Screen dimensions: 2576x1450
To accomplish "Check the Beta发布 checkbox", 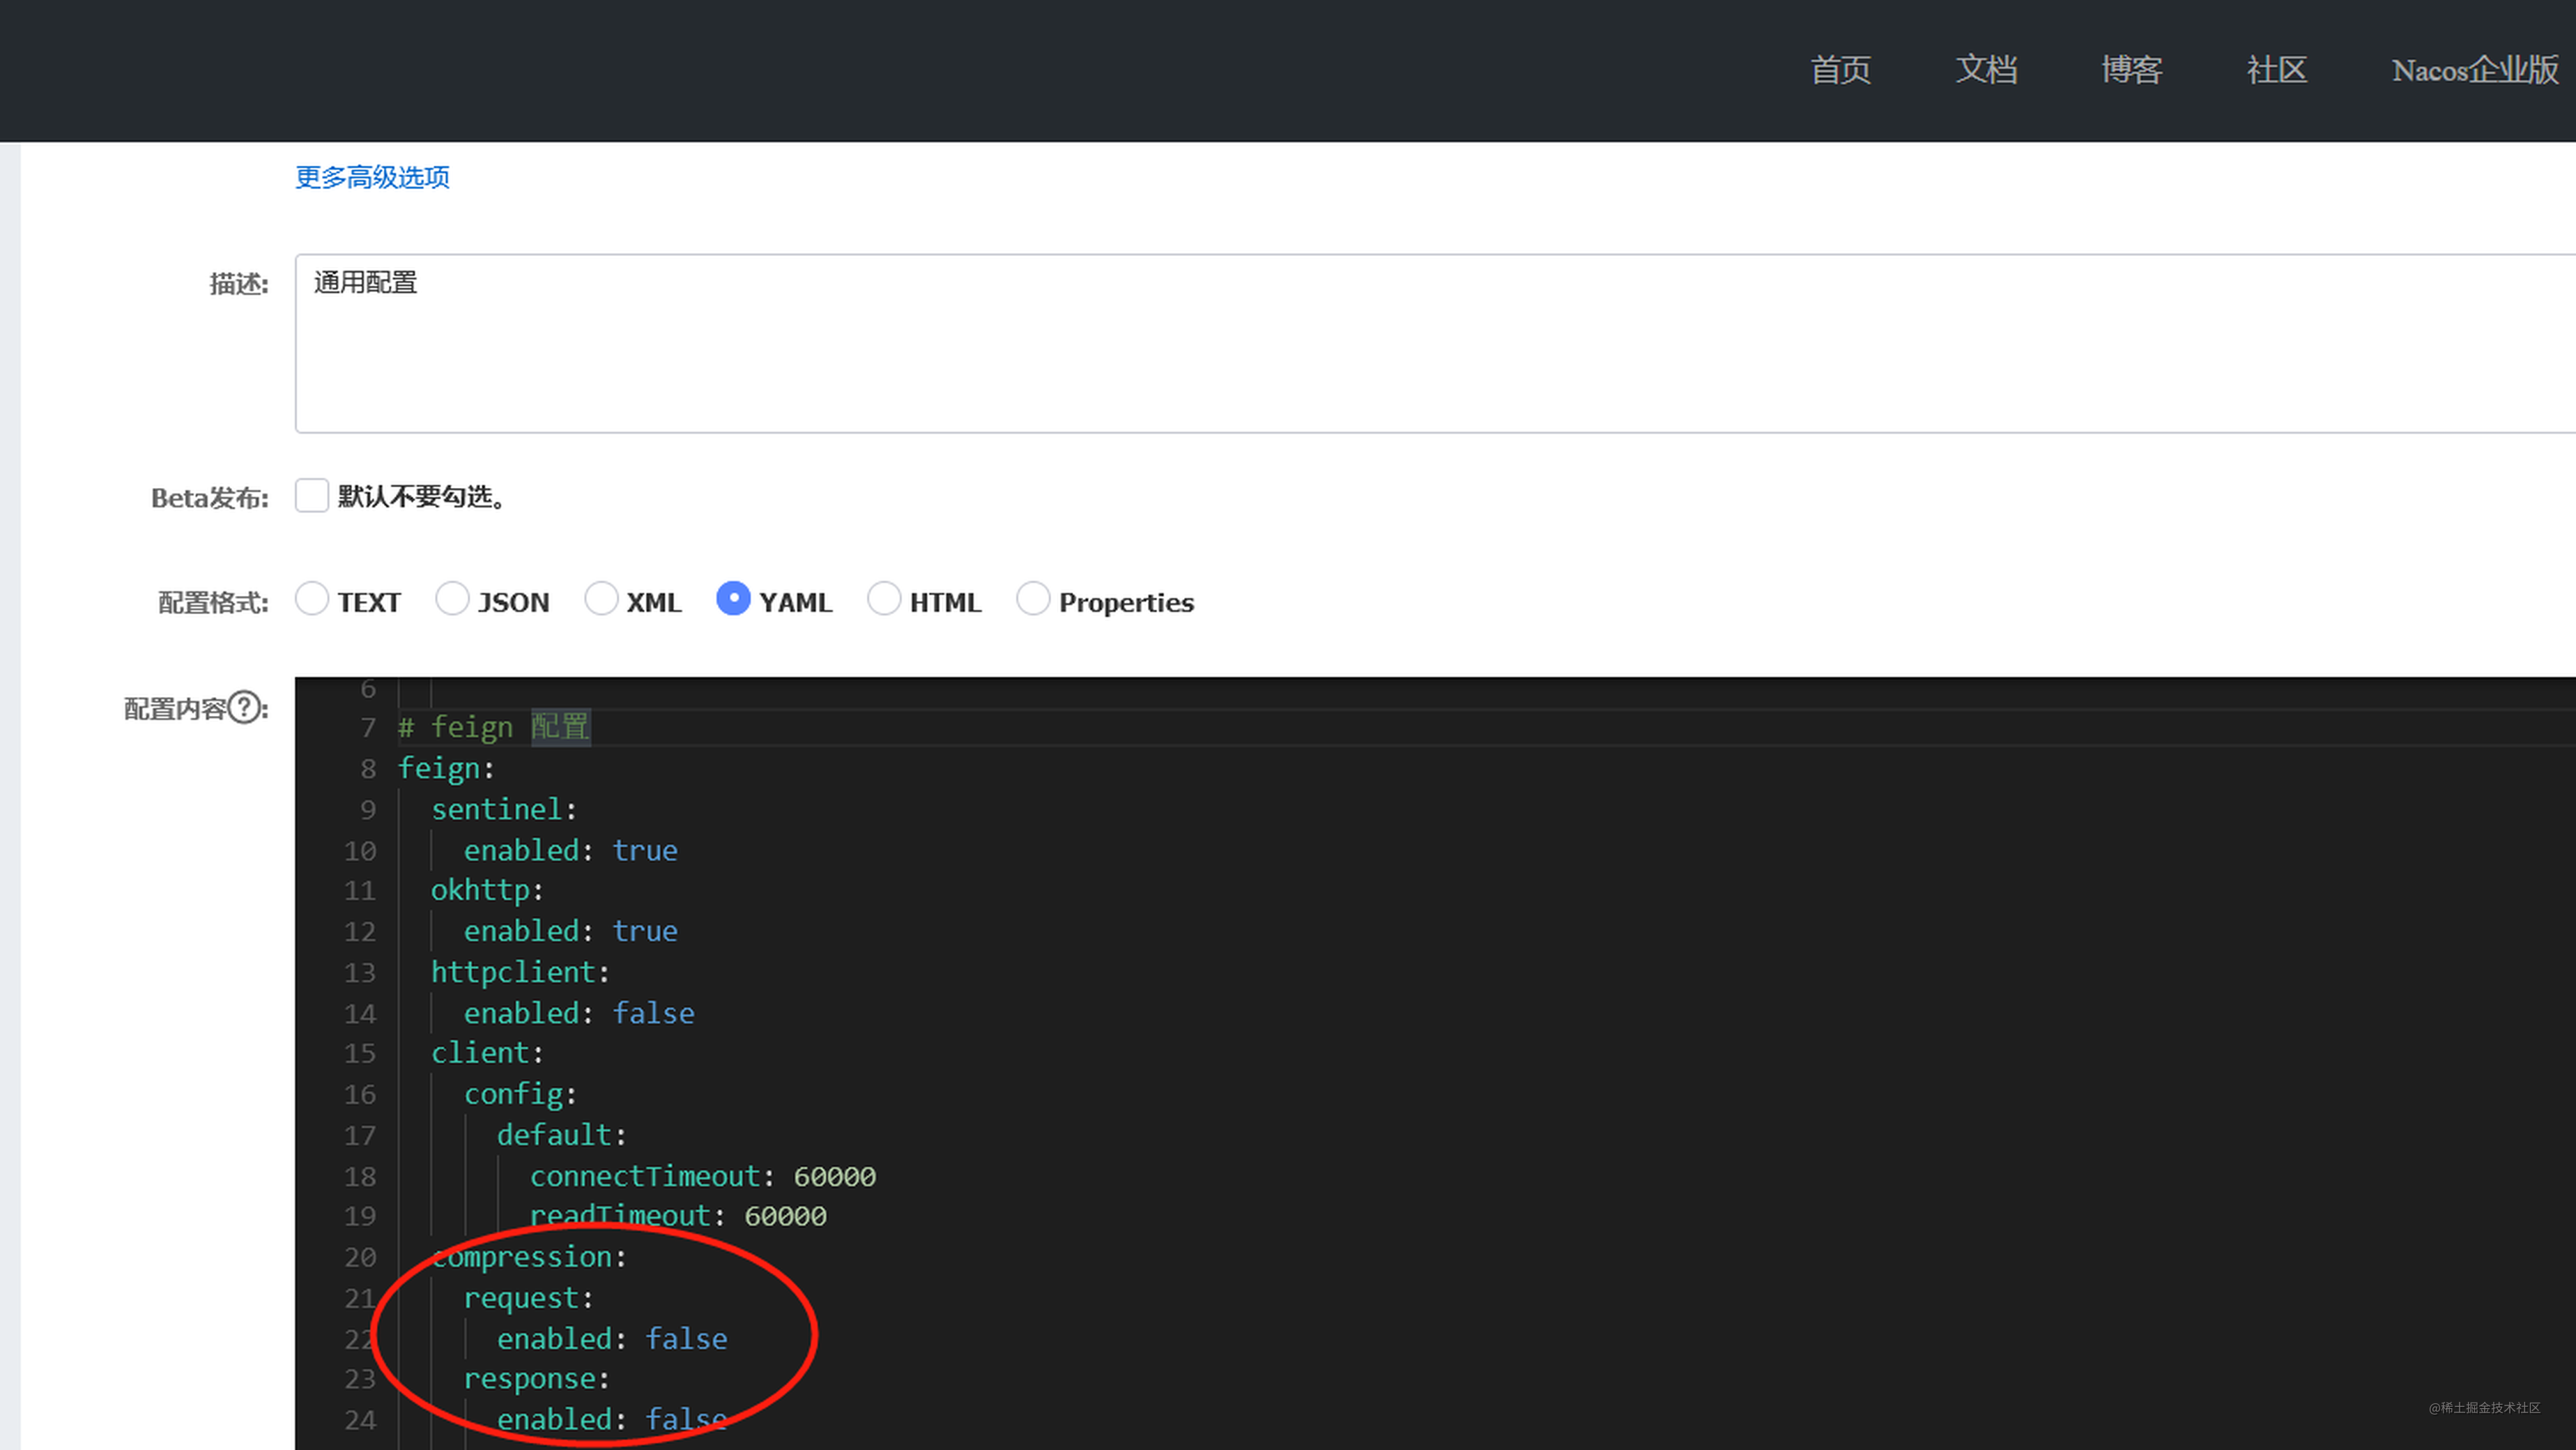I will click(x=311, y=495).
